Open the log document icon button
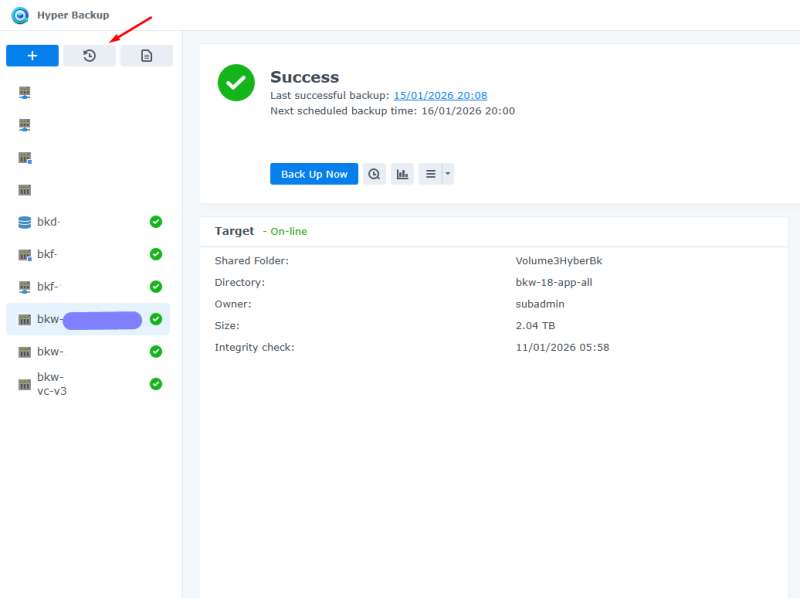800x598 pixels. click(146, 56)
